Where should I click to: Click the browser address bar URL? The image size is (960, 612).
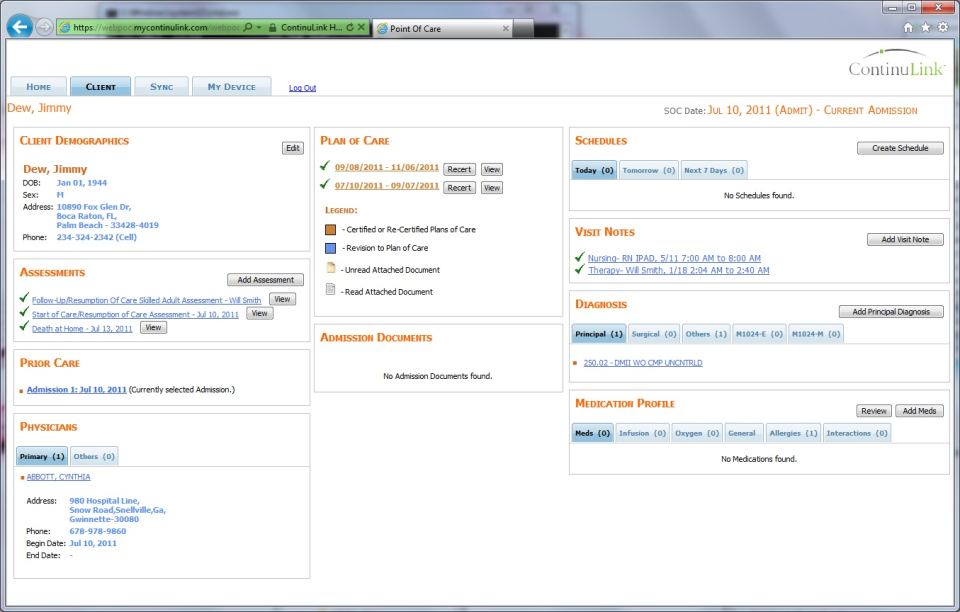click(156, 28)
